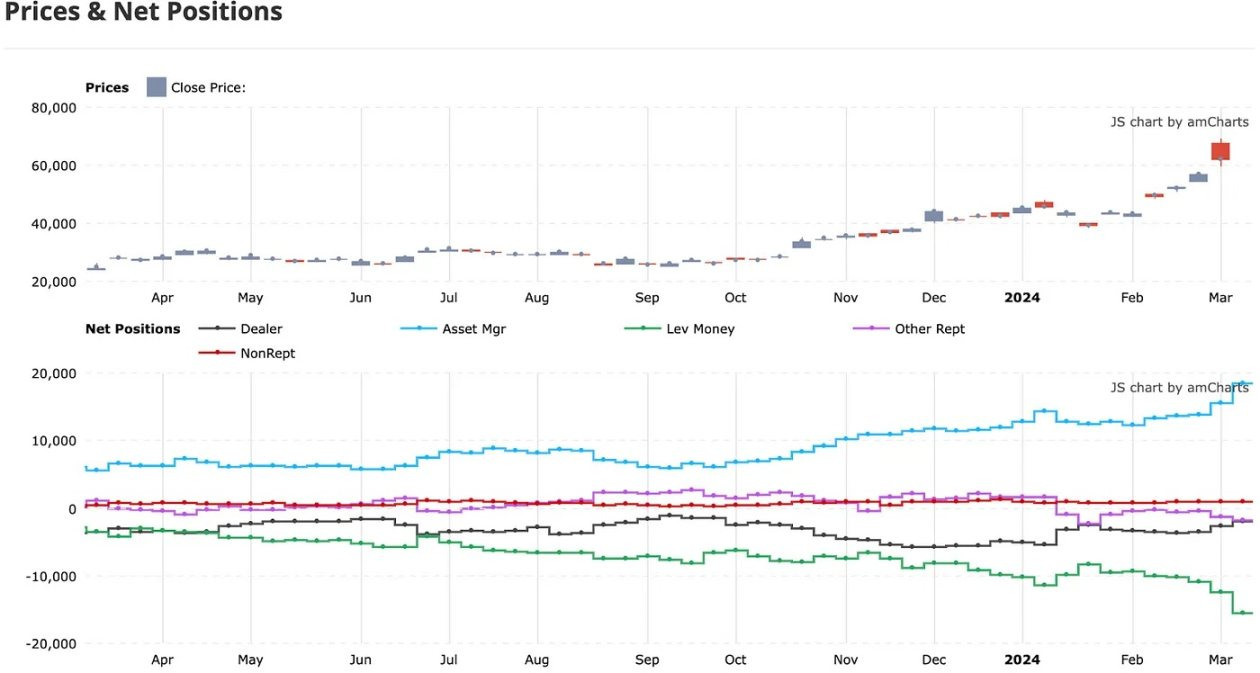Toggle the Dealer series legend marker
Image resolution: width=1260 pixels, height=673 pixels.
(217, 328)
